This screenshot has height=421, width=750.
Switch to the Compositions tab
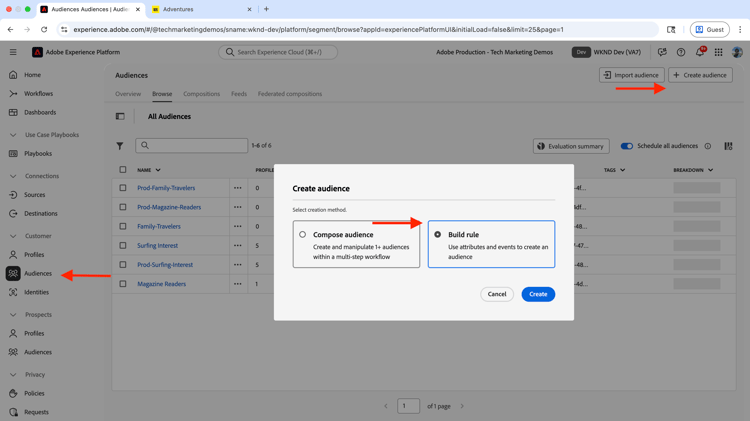point(201,94)
